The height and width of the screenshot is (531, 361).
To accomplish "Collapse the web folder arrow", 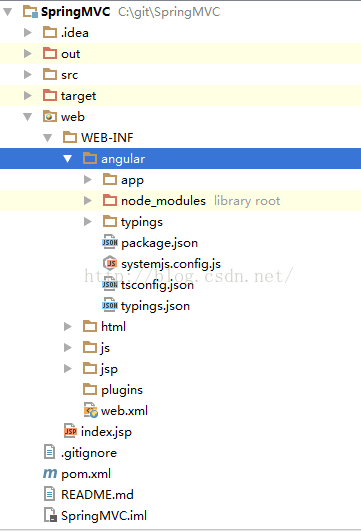I will point(27,117).
